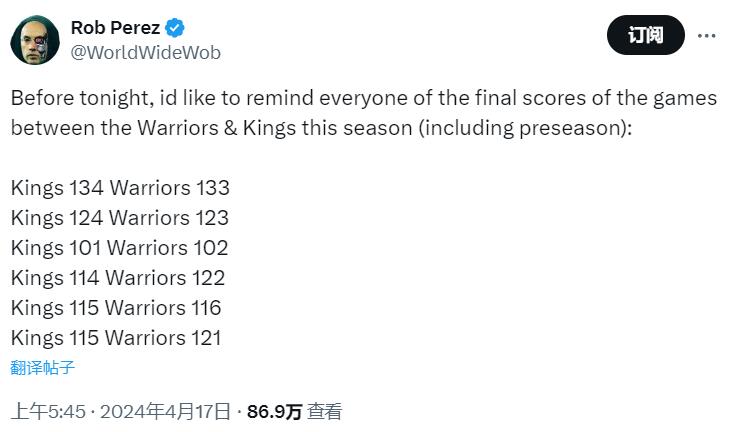The height and width of the screenshot is (432, 734).
Task: Select the Kings 134 Warriors 133 line
Action: click(120, 188)
